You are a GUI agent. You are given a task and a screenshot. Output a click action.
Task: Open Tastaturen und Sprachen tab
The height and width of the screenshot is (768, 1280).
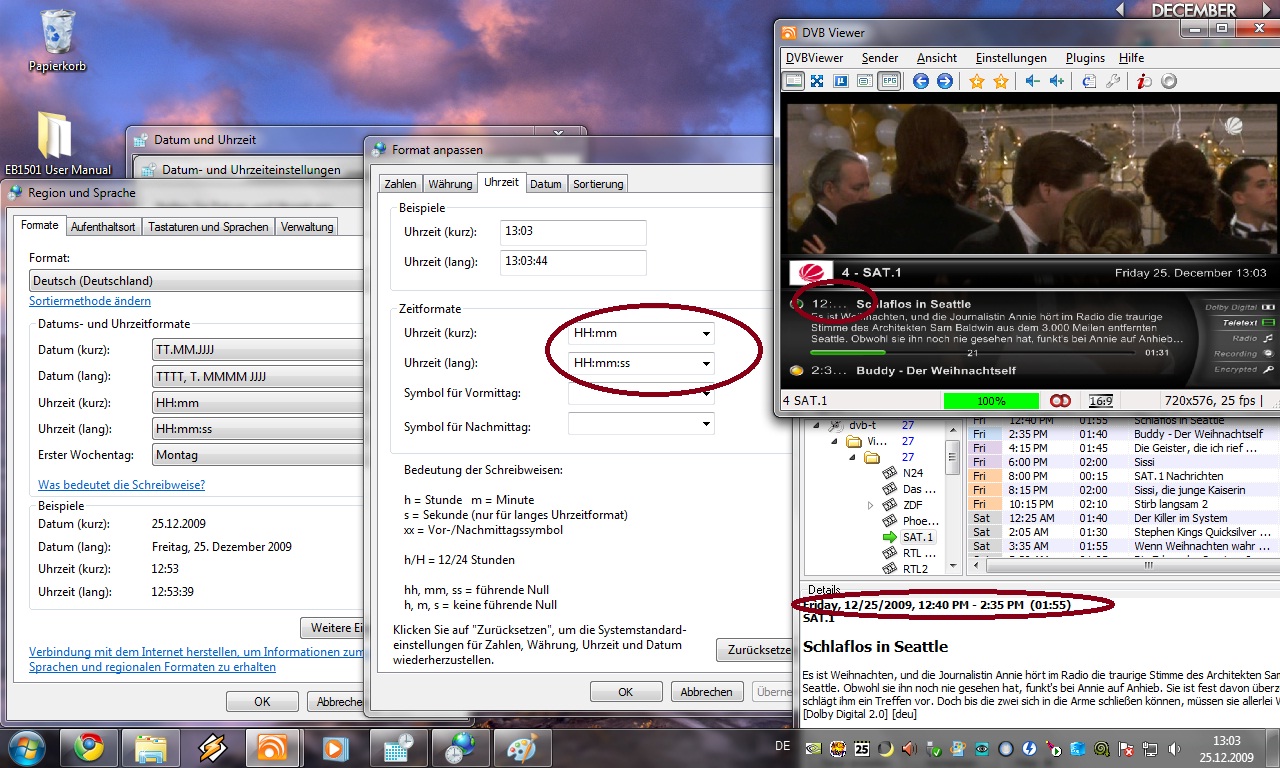[x=208, y=227]
